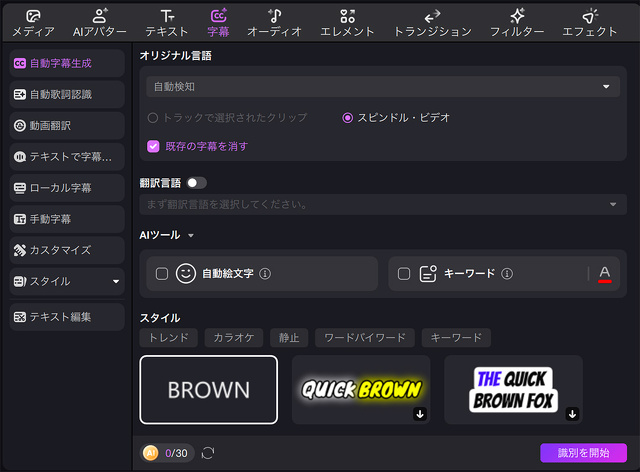Toggle the 翻訳言語 switch

[196, 183]
